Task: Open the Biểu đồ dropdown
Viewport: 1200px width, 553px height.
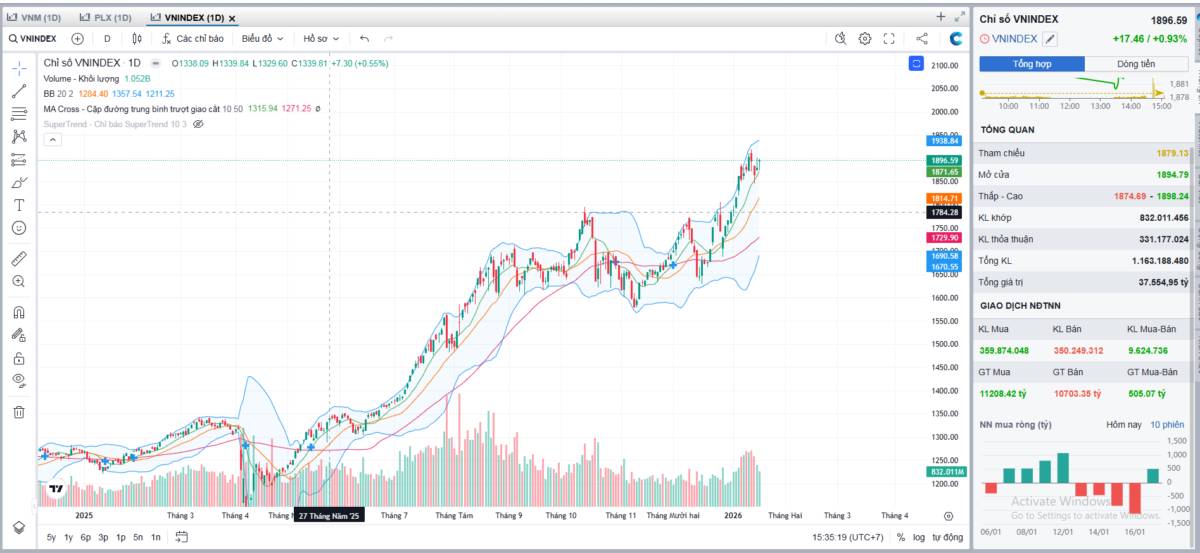Action: [262, 38]
